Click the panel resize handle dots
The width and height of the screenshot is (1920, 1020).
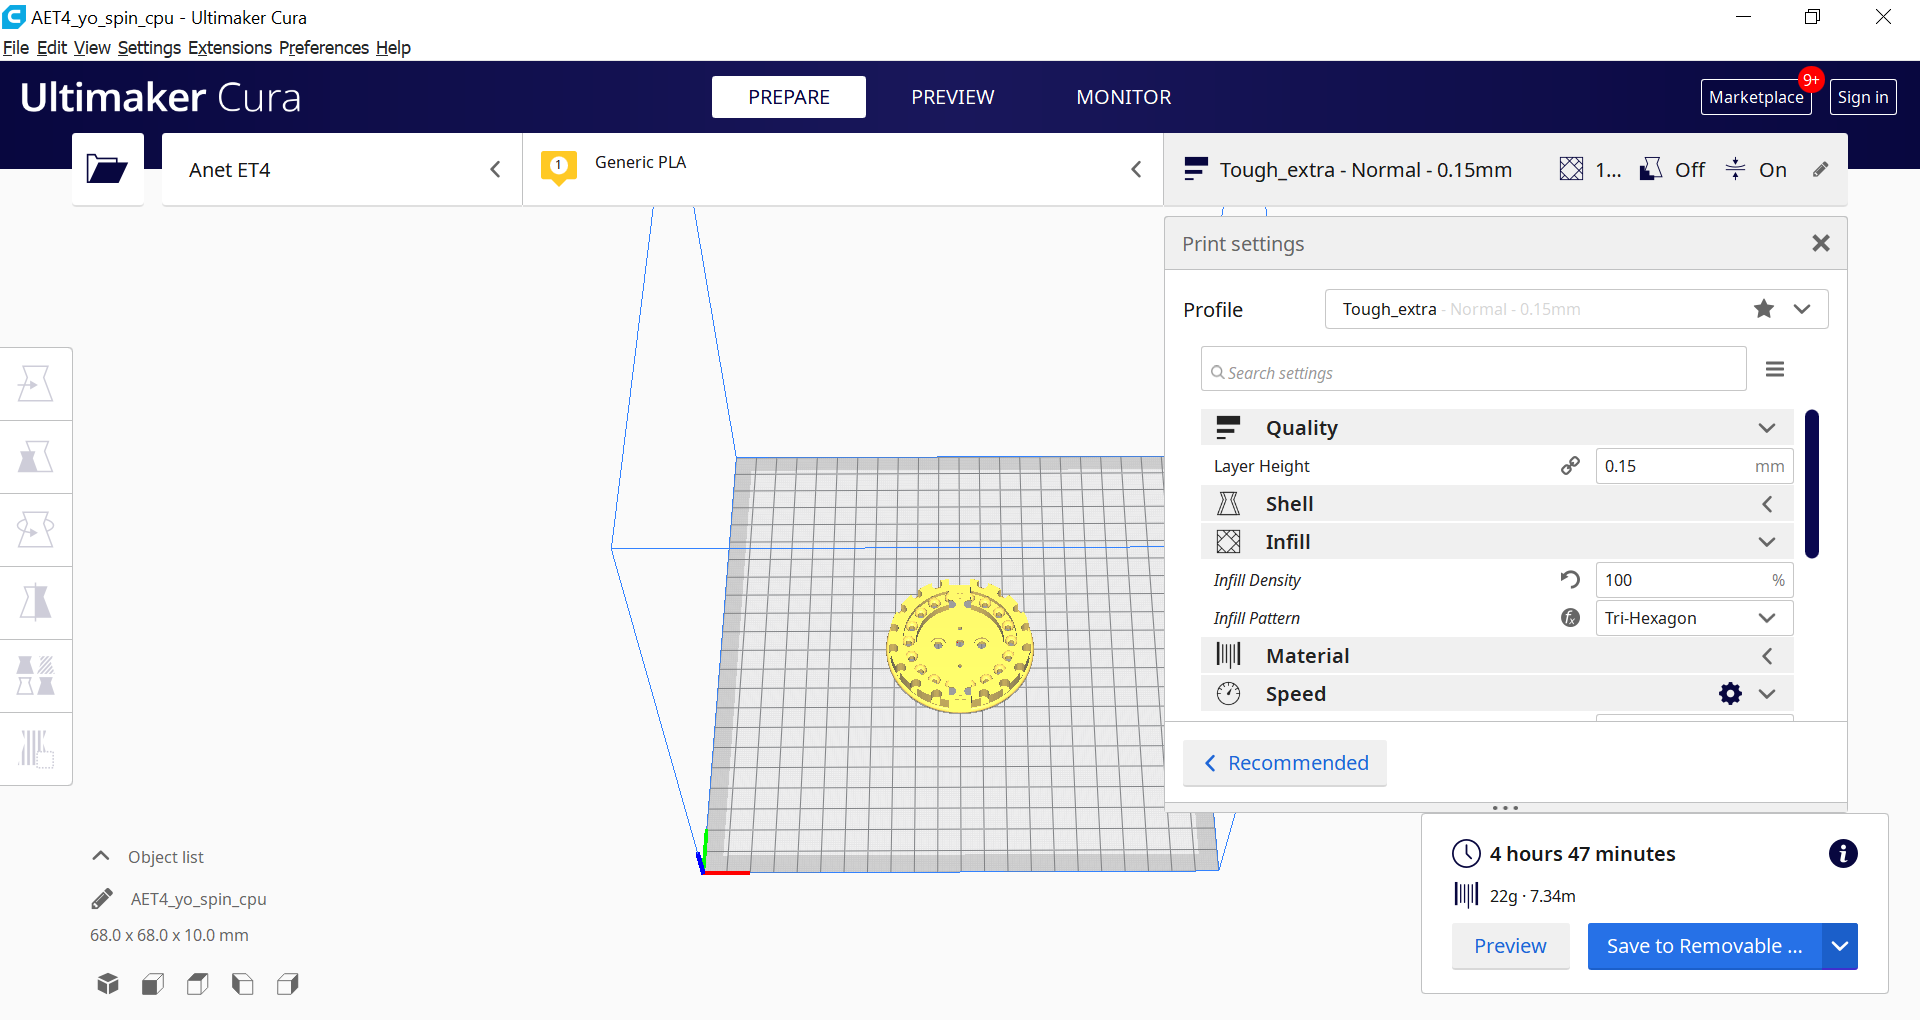[1505, 808]
